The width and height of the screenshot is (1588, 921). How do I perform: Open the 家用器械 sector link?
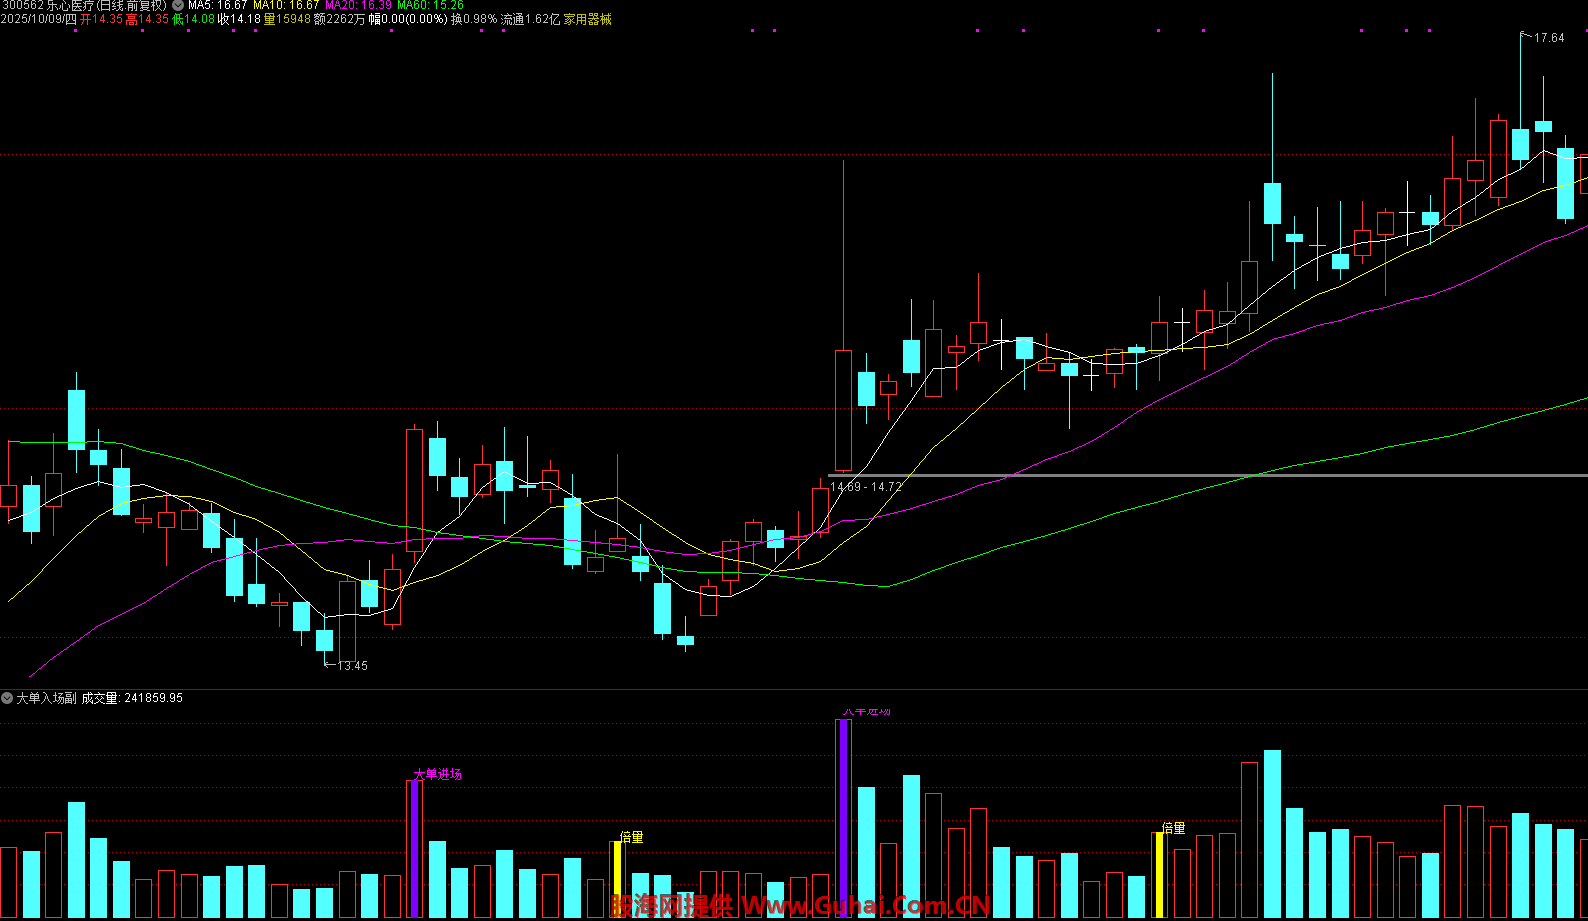pos(587,19)
